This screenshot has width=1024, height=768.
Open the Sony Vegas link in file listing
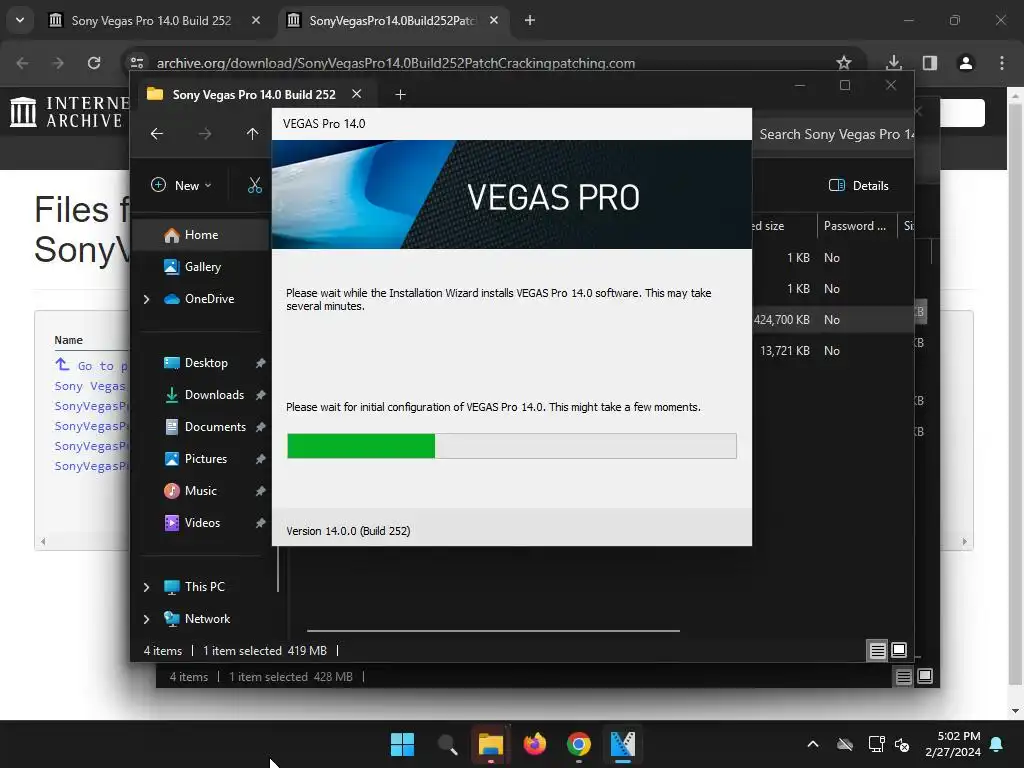pyautogui.click(x=89, y=386)
